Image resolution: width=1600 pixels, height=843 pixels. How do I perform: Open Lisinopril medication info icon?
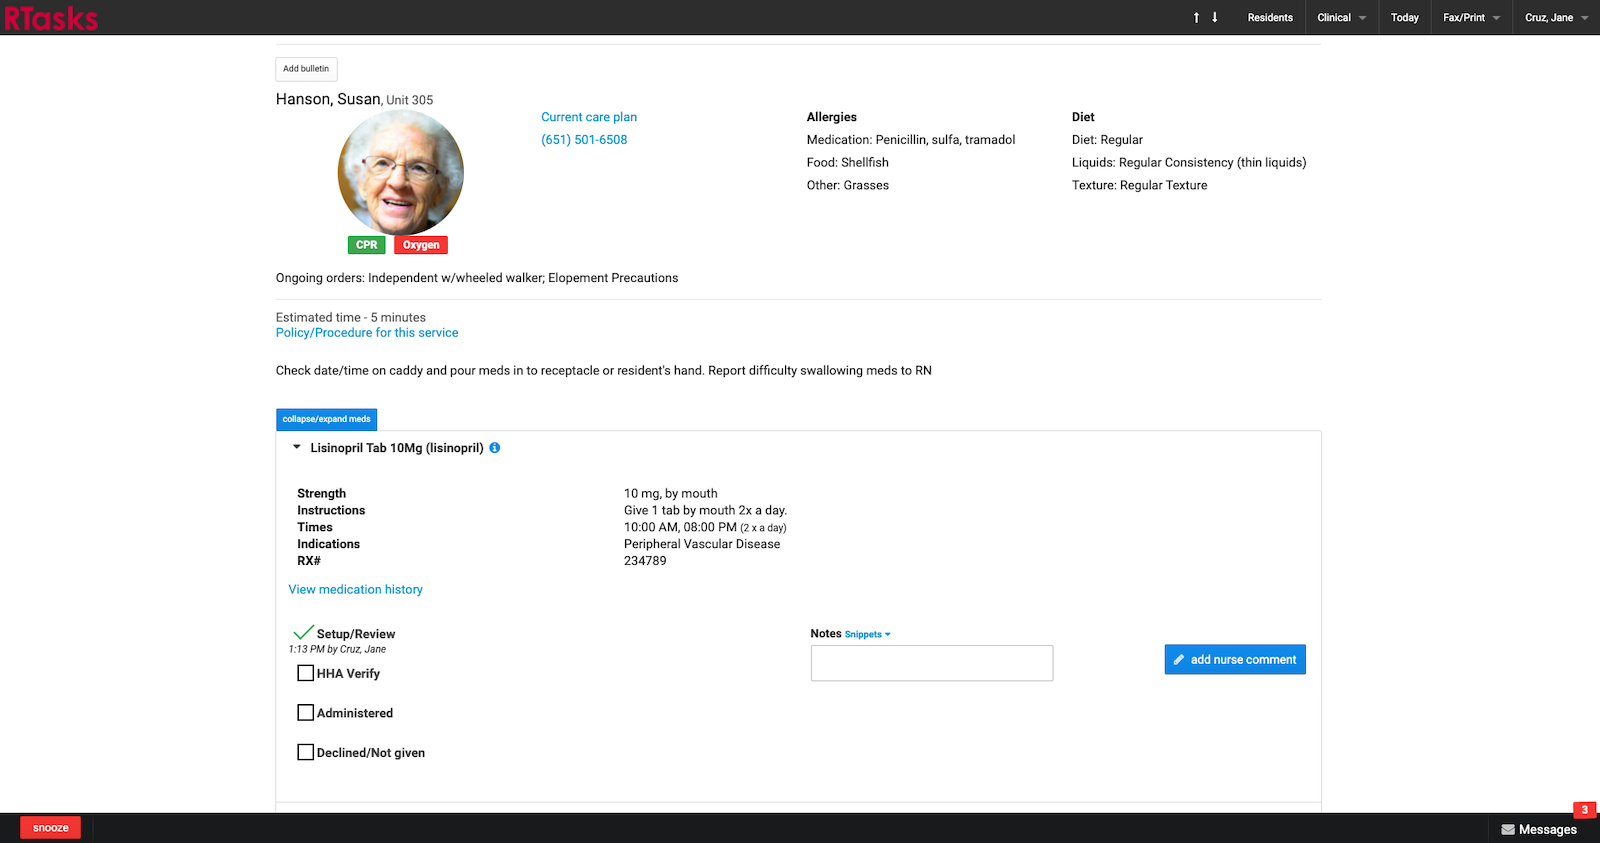(x=495, y=448)
